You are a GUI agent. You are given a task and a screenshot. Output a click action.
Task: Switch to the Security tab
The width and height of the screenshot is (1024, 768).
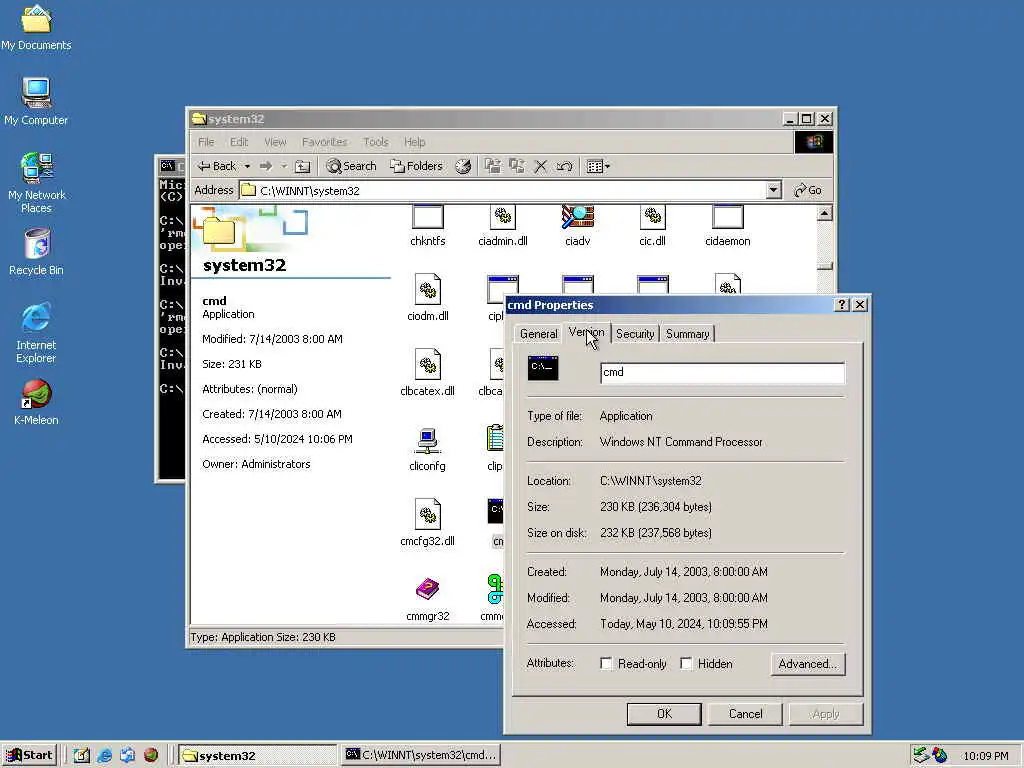pyautogui.click(x=635, y=334)
